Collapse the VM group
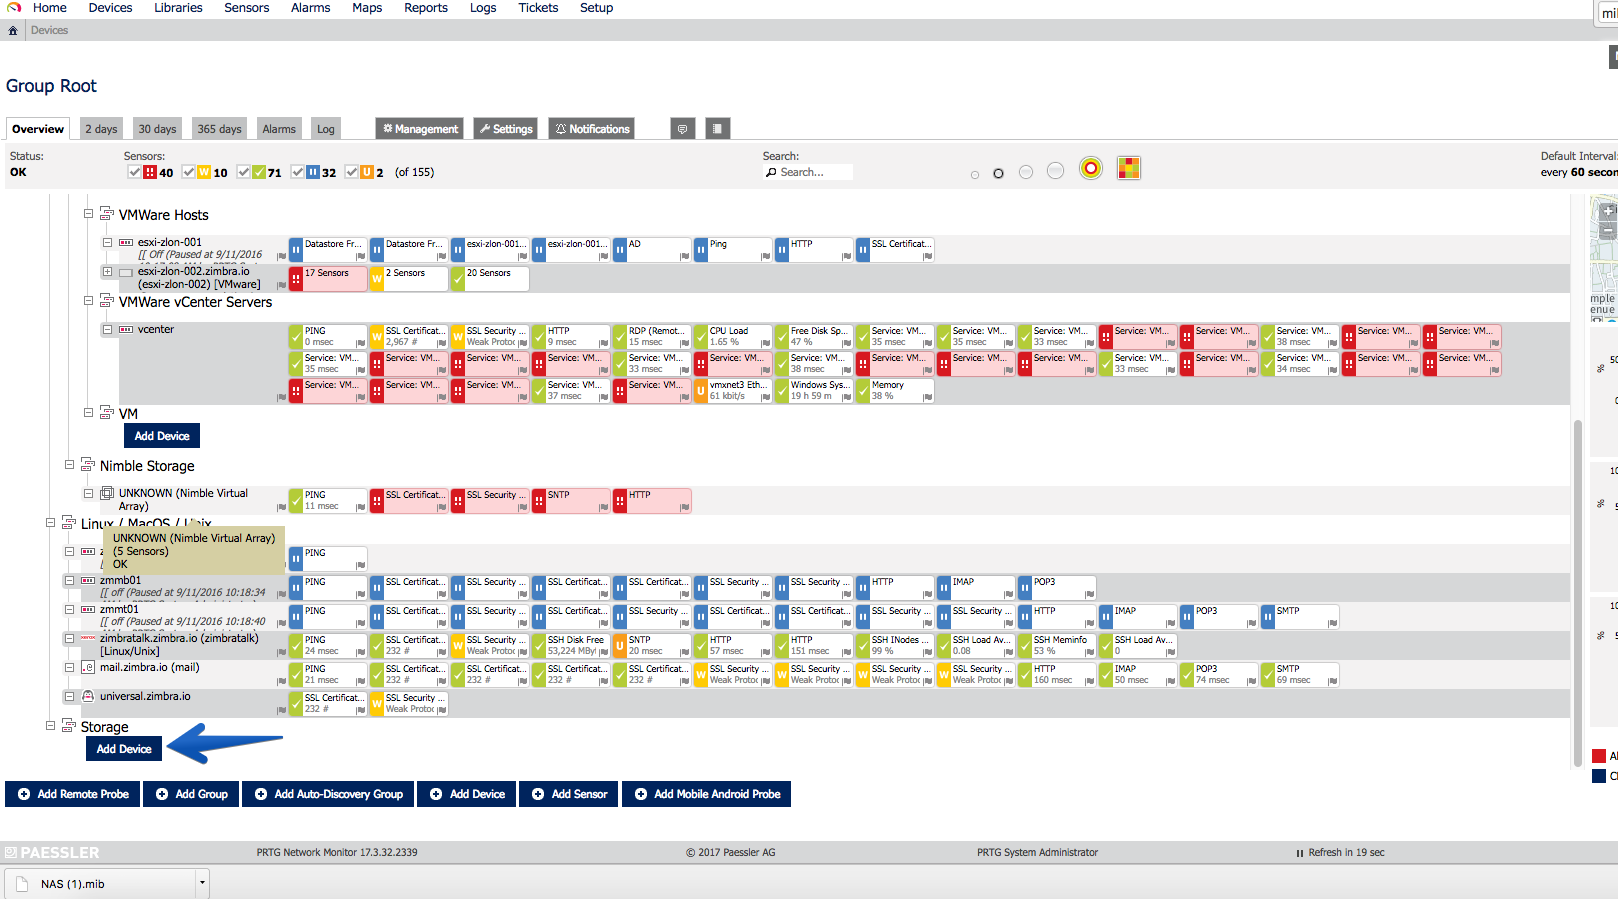The image size is (1618, 899). tap(88, 412)
